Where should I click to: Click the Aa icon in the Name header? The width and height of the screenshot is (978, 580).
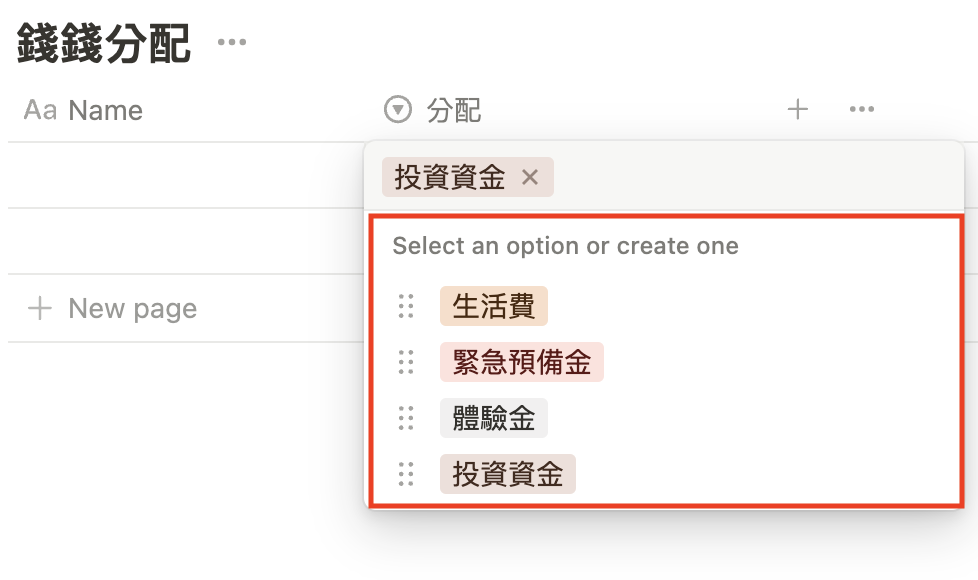click(x=40, y=110)
